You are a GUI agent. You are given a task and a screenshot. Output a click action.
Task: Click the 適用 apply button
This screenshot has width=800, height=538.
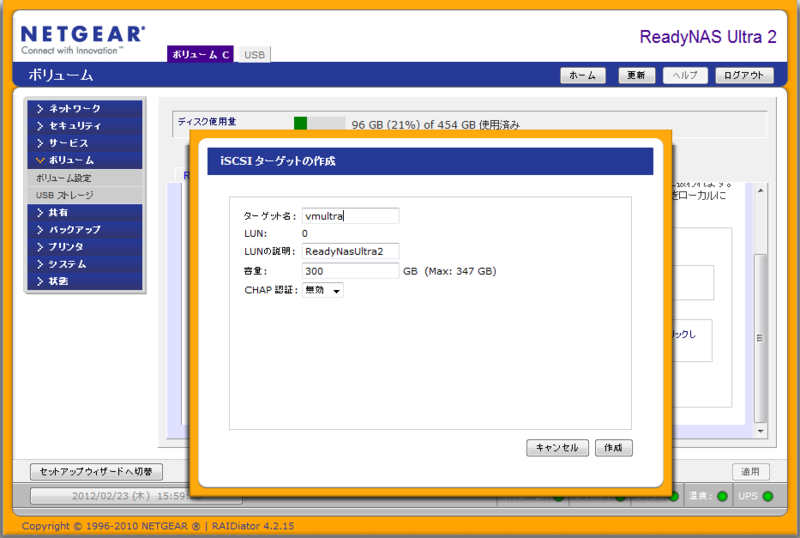(751, 472)
